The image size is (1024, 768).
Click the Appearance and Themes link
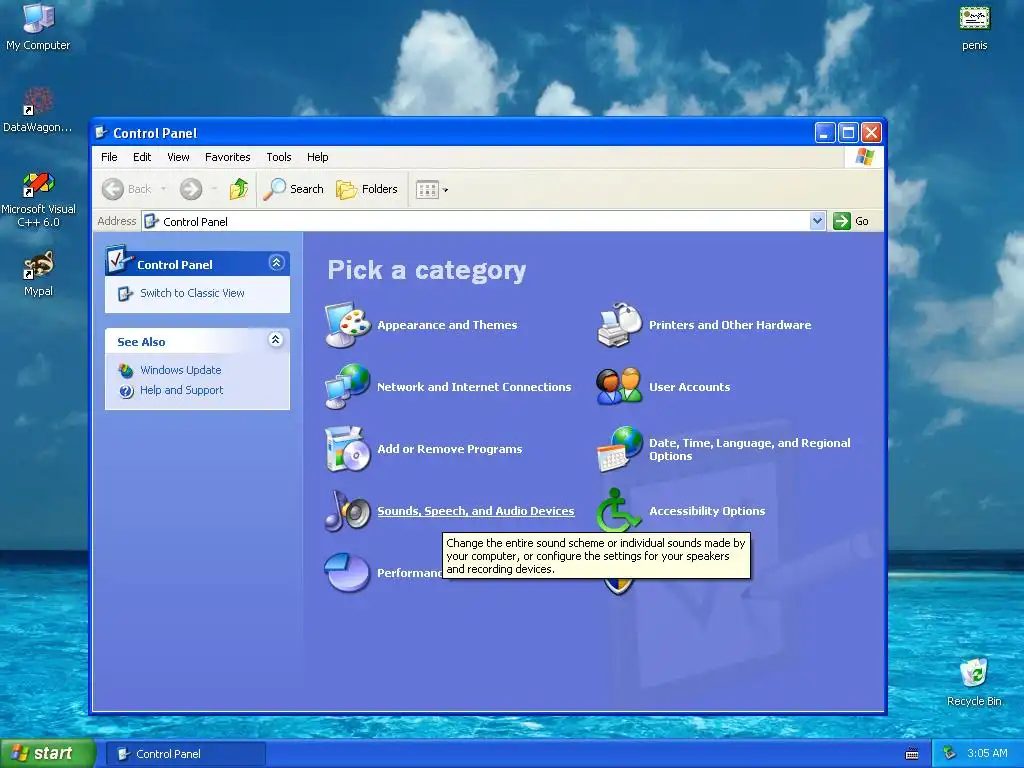[x=447, y=325]
